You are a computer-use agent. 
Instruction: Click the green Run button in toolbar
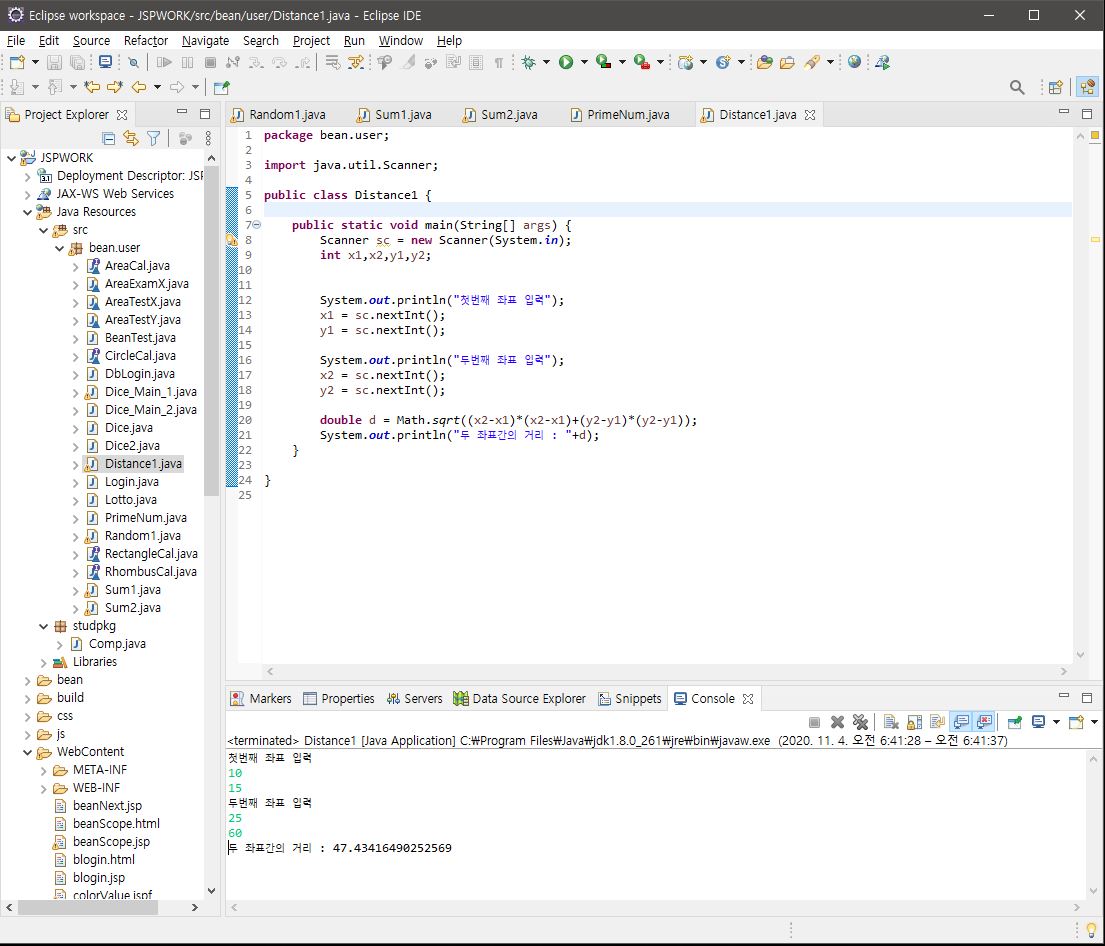coord(566,62)
